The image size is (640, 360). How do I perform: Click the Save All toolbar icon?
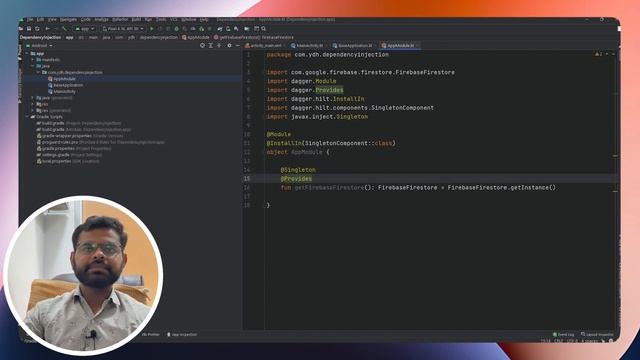pyautogui.click(x=29, y=29)
